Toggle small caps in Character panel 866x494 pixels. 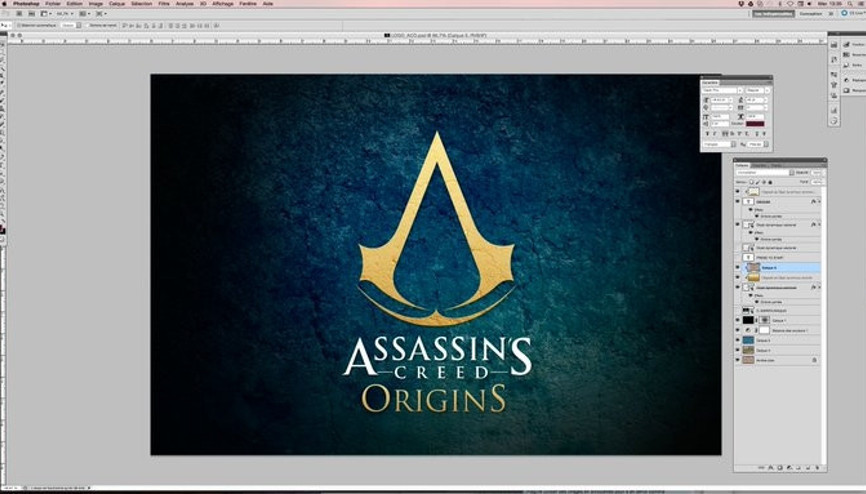(732, 134)
